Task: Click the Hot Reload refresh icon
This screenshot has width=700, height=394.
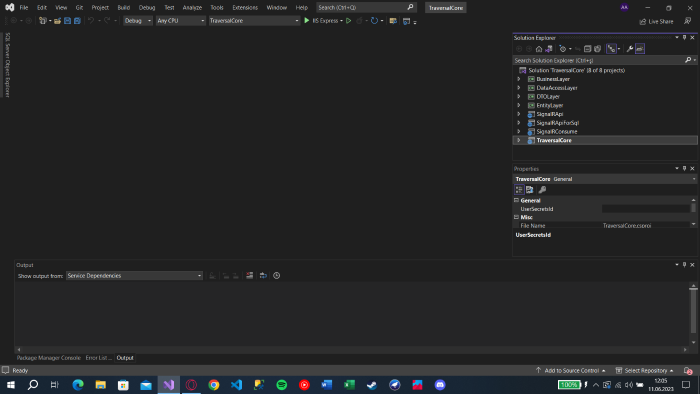Action: [374, 21]
